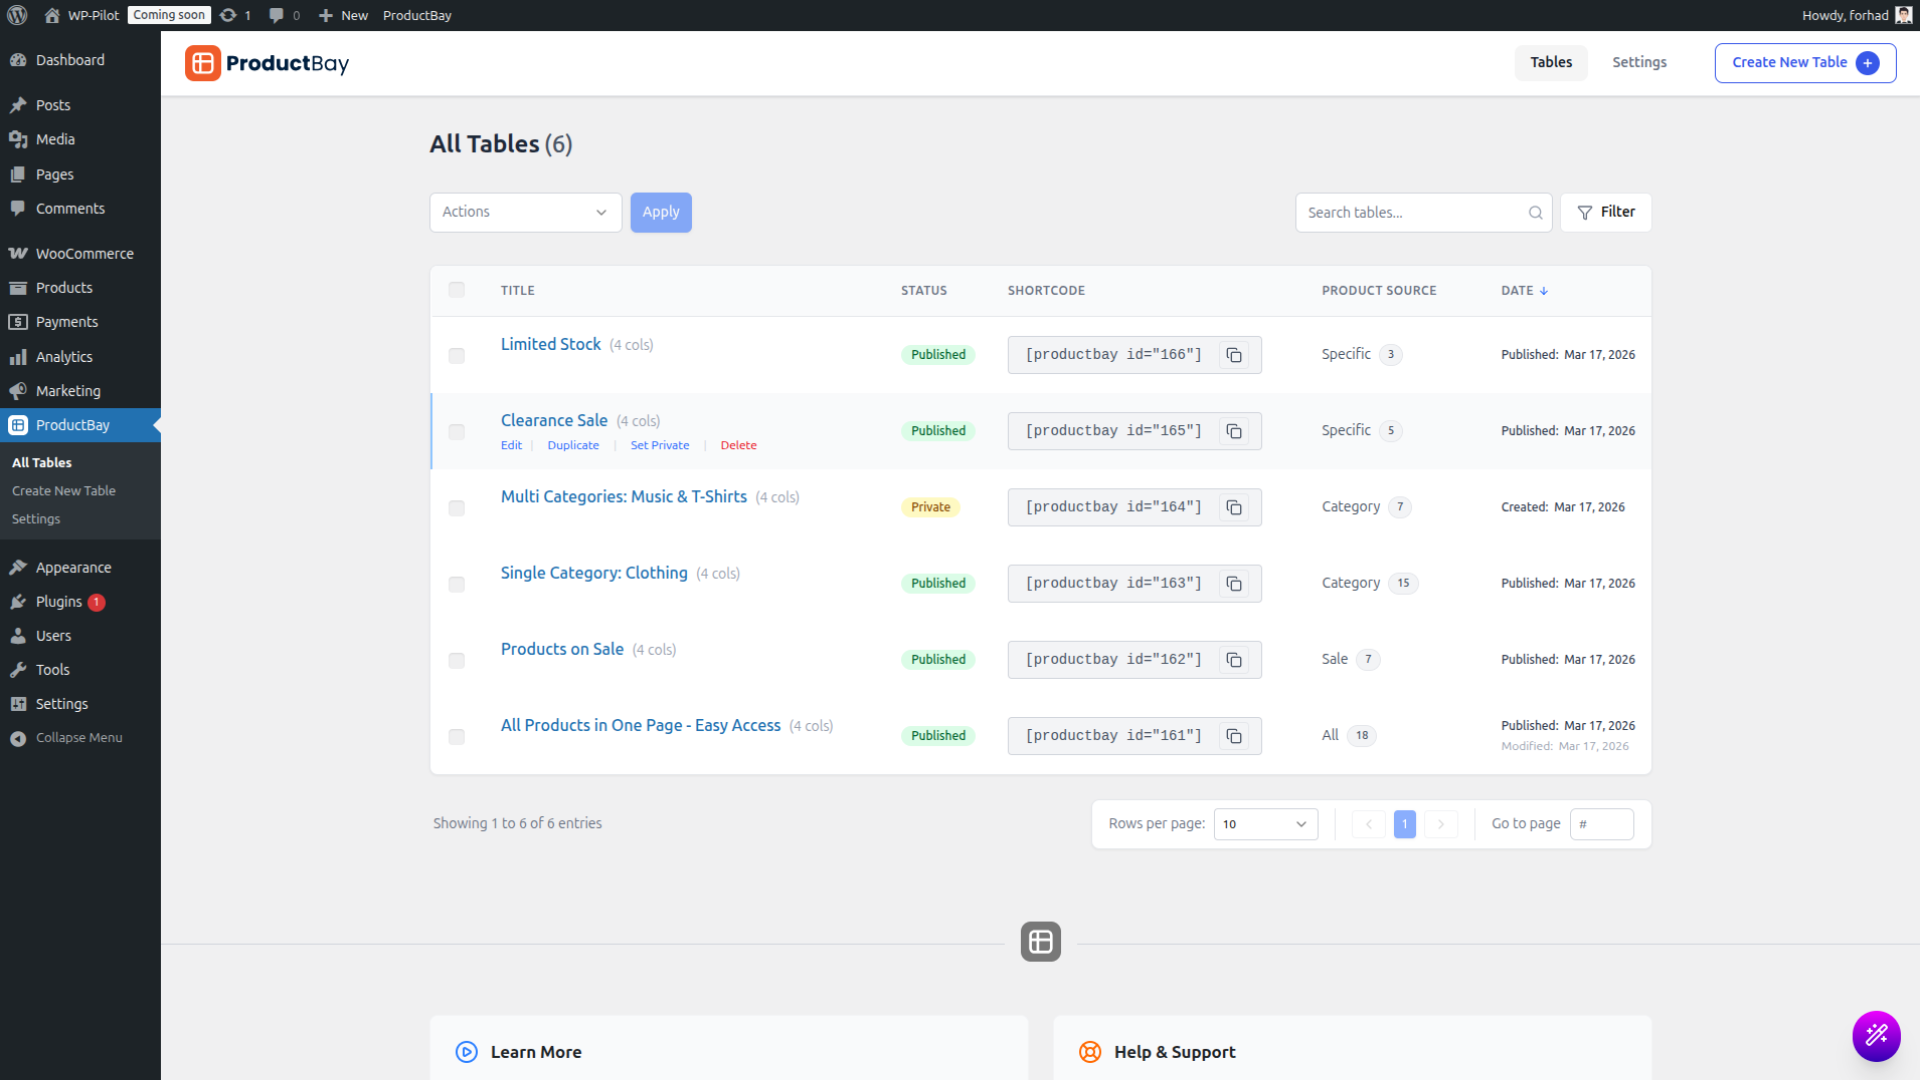Click the Create New Table button
The height and width of the screenshot is (1080, 1920).
click(1804, 62)
